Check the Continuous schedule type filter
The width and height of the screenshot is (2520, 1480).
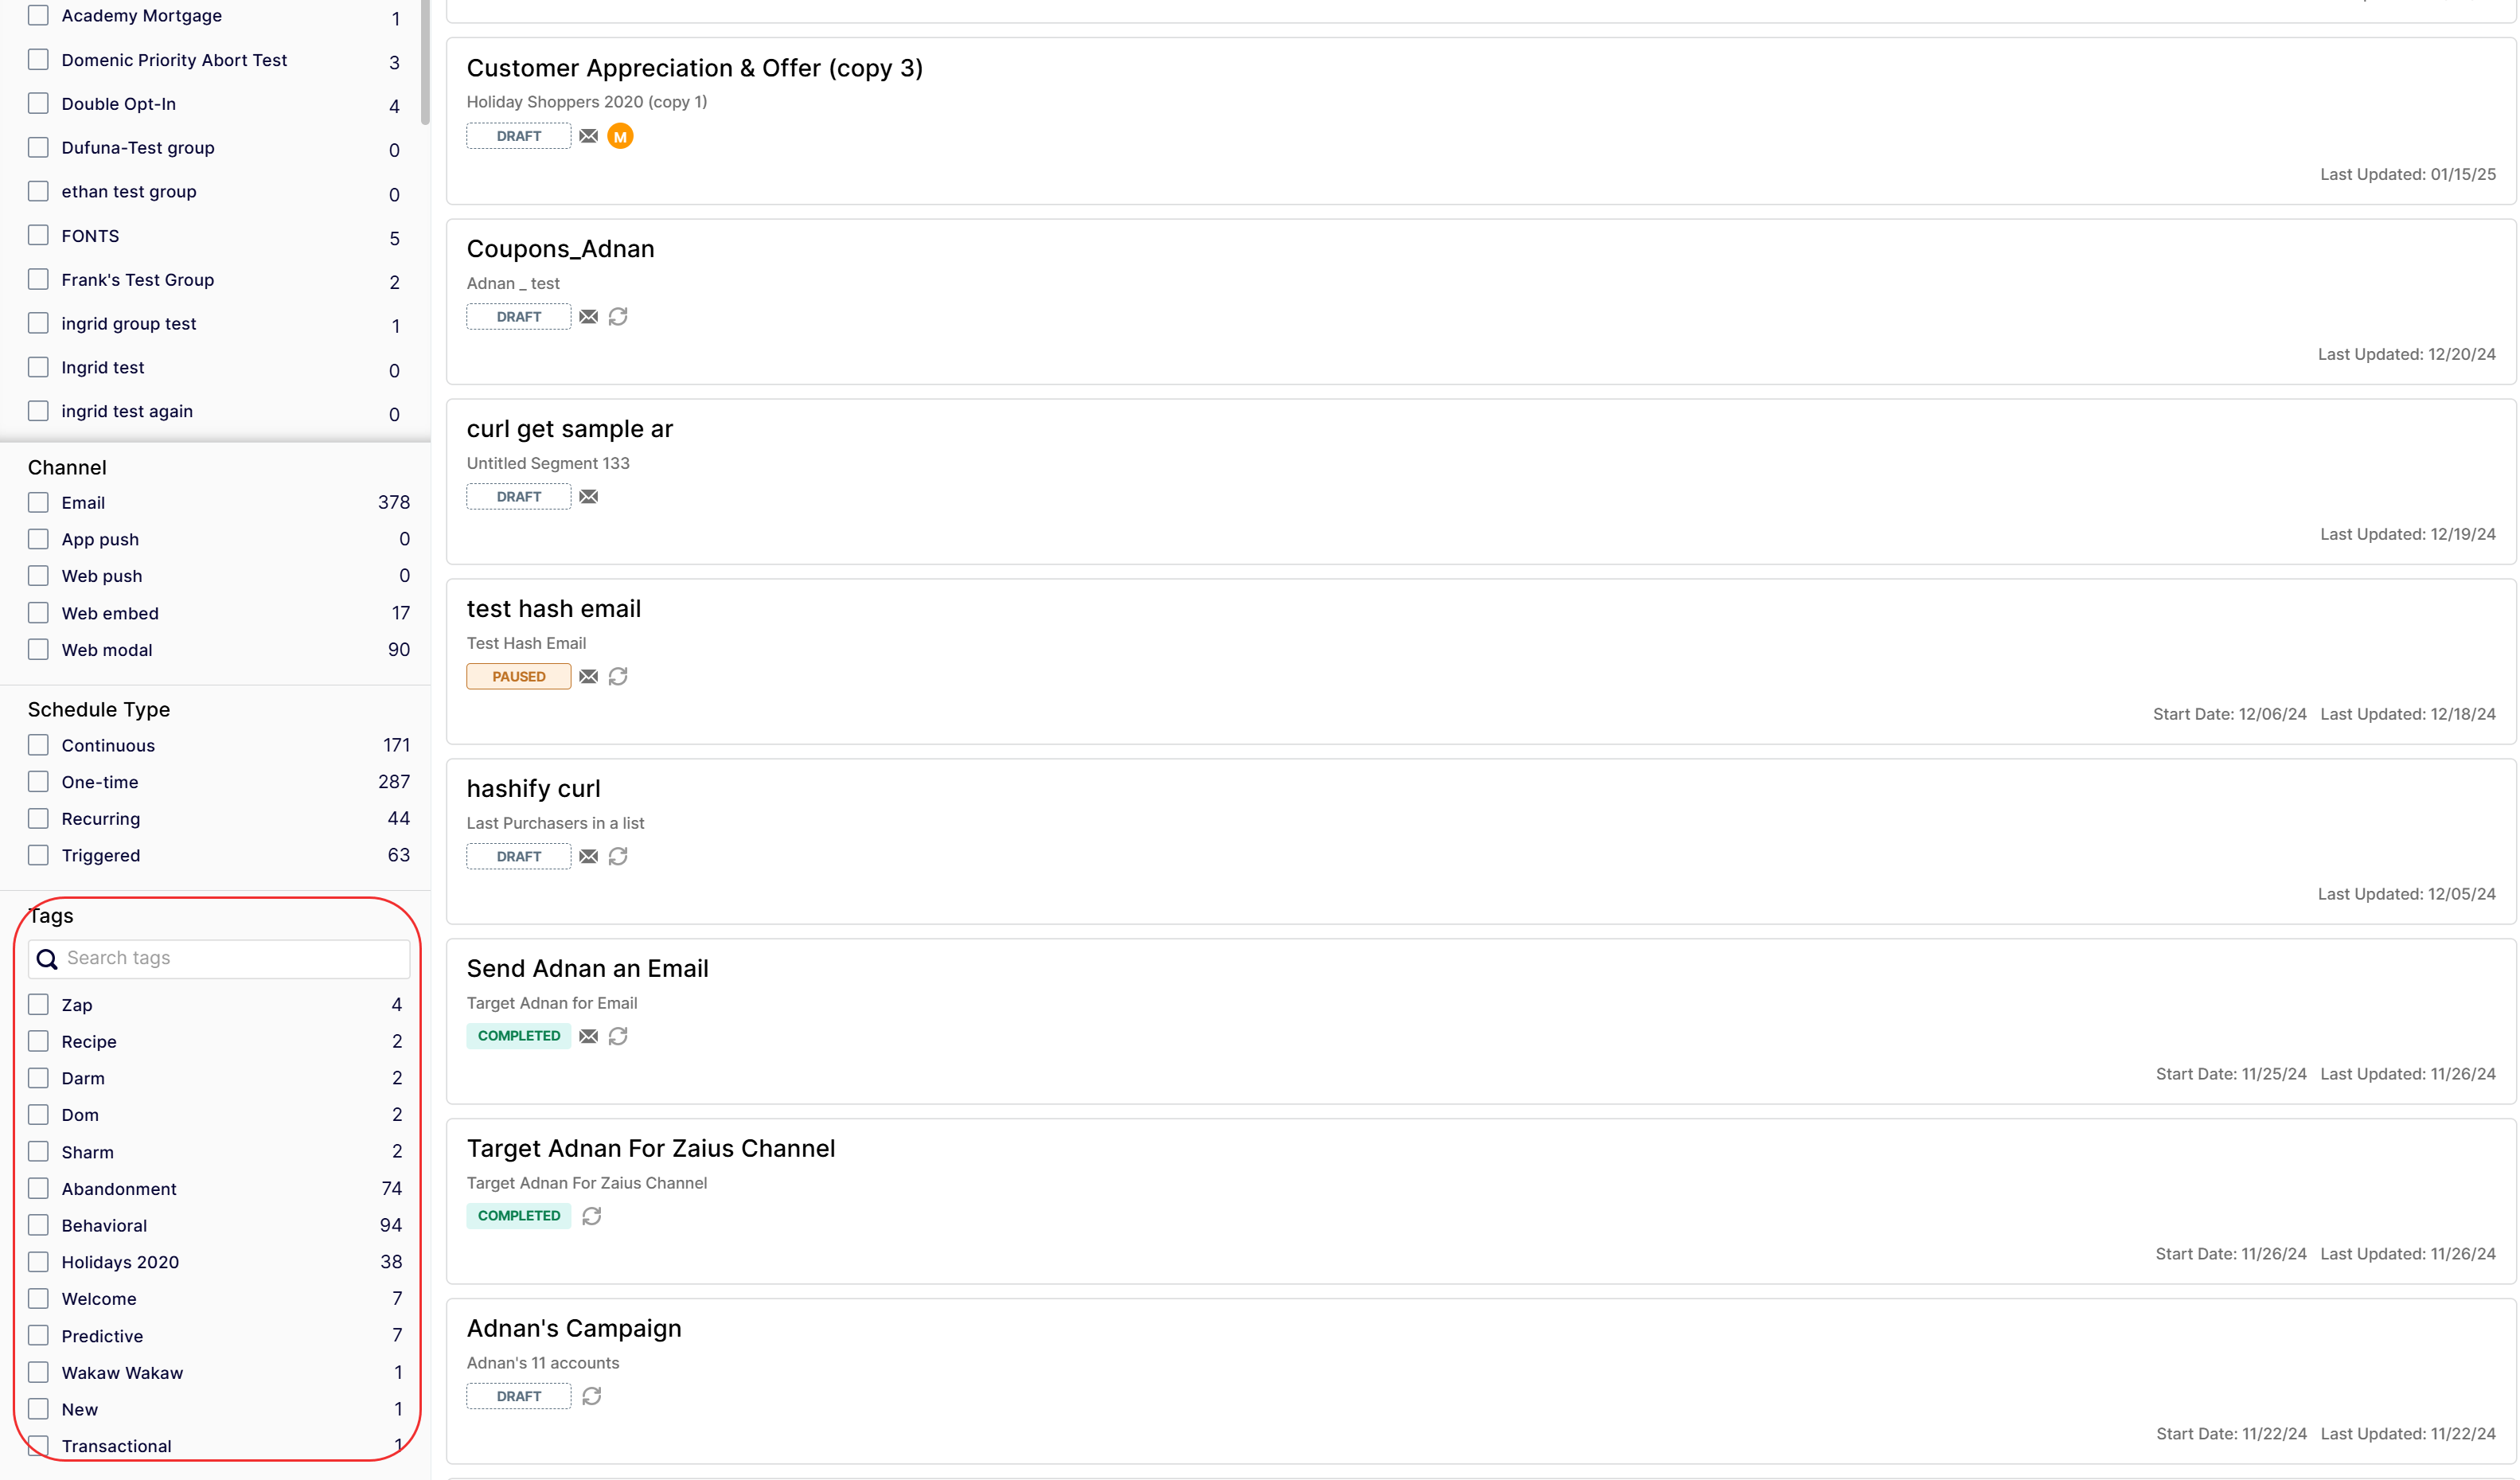38,745
